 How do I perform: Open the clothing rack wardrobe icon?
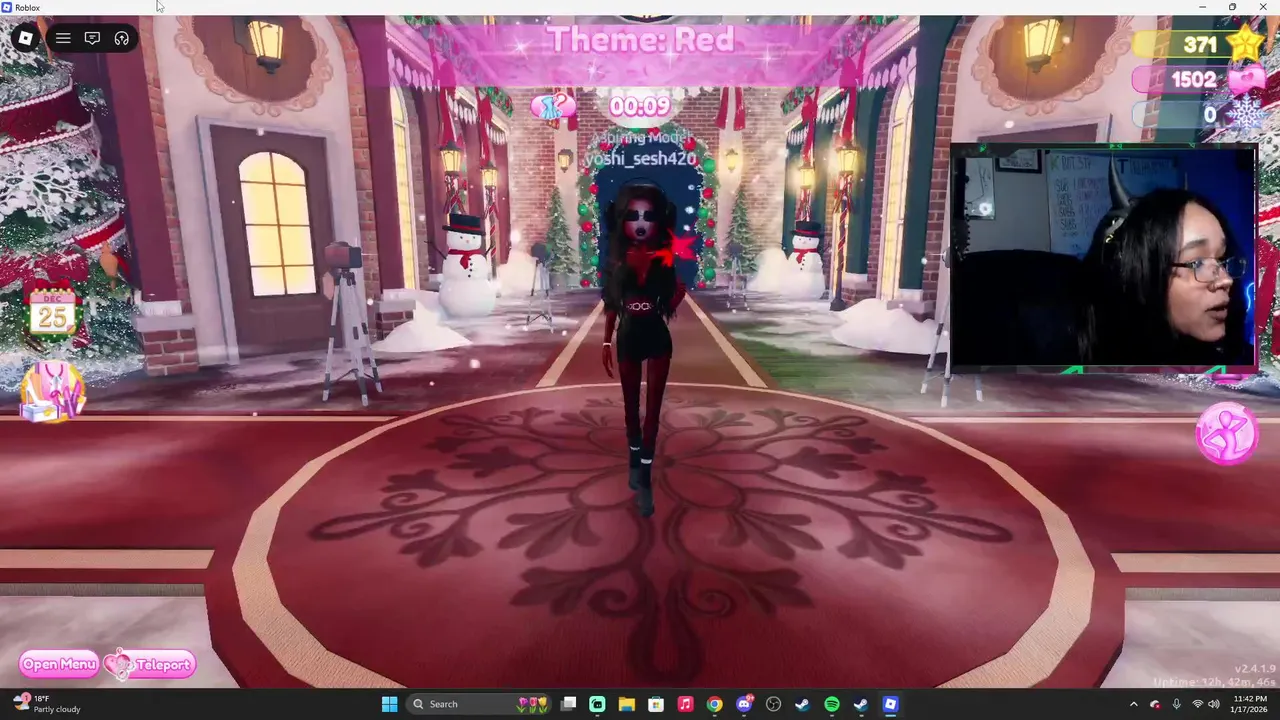click(53, 392)
